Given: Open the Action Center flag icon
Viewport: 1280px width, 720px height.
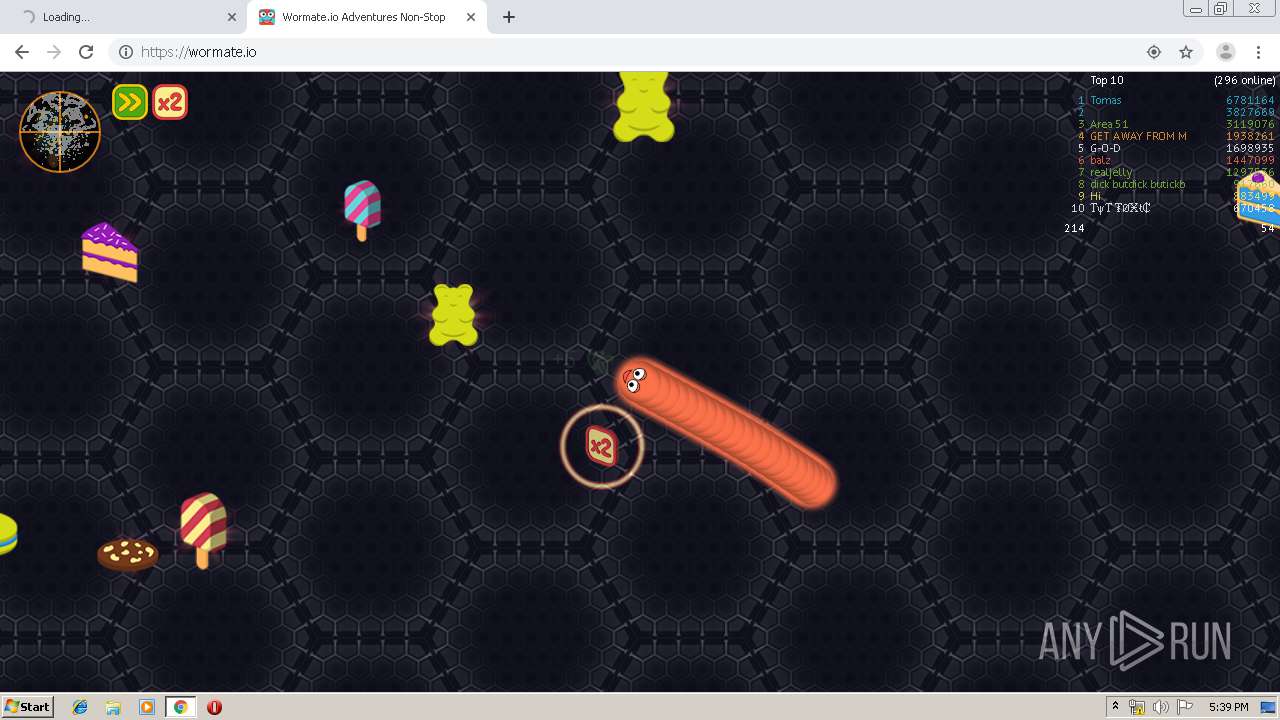Looking at the screenshot, I should (x=1185, y=707).
